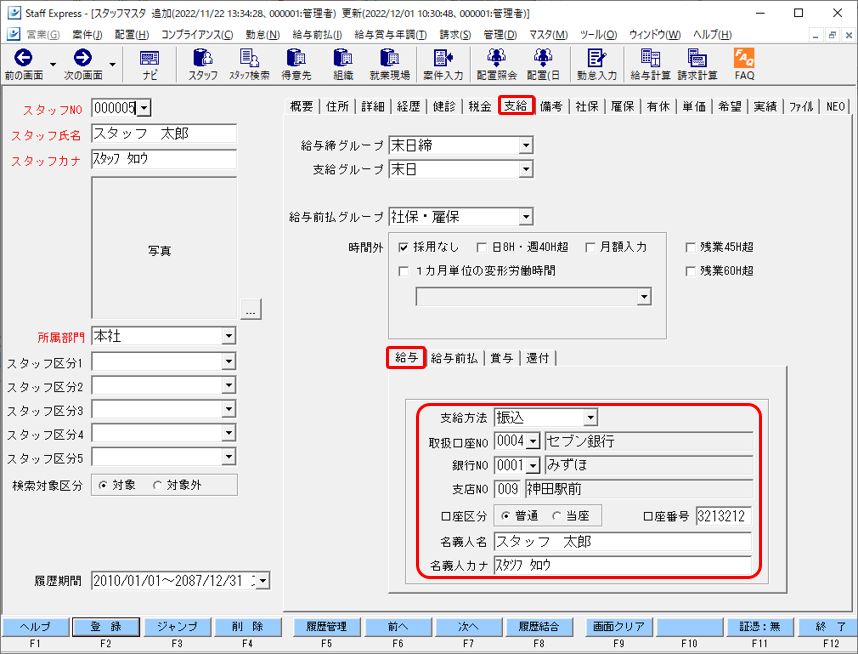Screen dimensions: 858x654
Task: Expand the 所属部門 dropdown
Action: click(229, 336)
